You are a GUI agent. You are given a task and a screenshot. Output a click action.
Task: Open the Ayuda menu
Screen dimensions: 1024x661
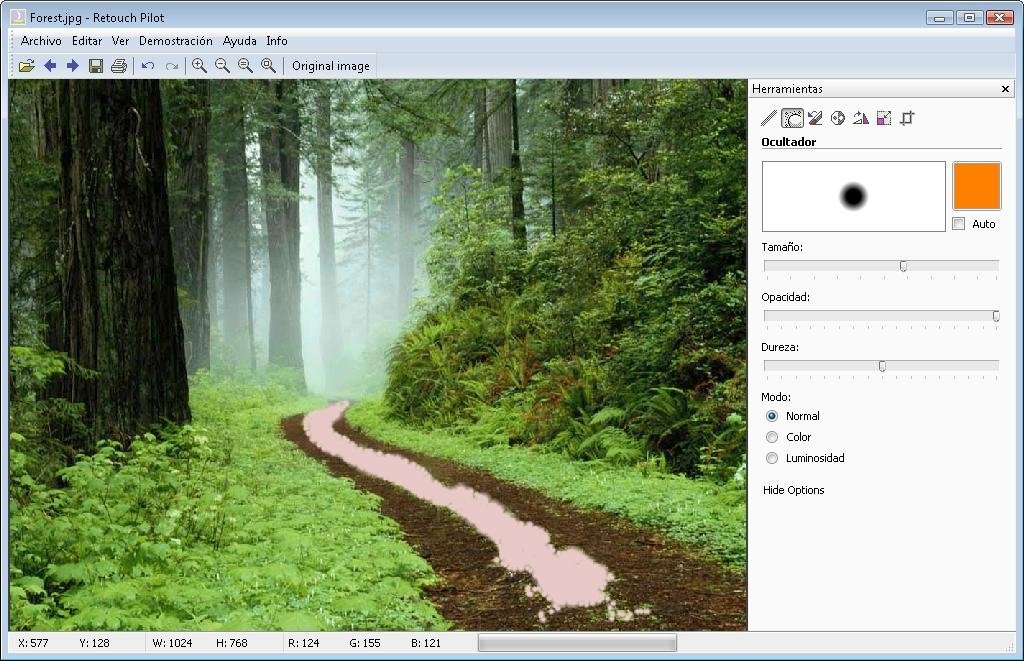click(240, 40)
